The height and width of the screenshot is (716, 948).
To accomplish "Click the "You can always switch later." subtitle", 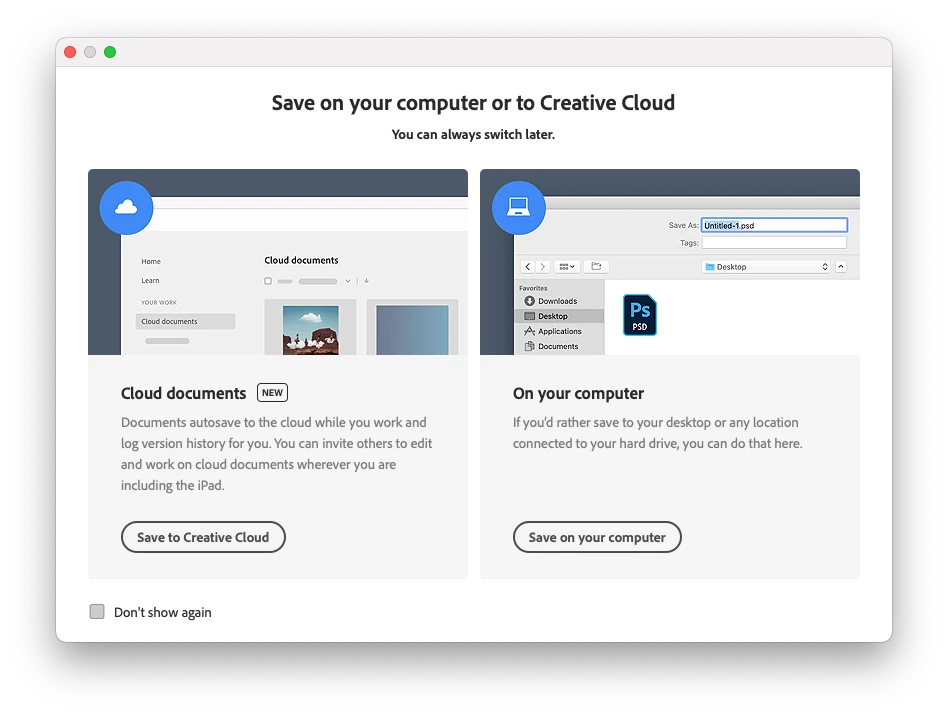I will 473,134.
